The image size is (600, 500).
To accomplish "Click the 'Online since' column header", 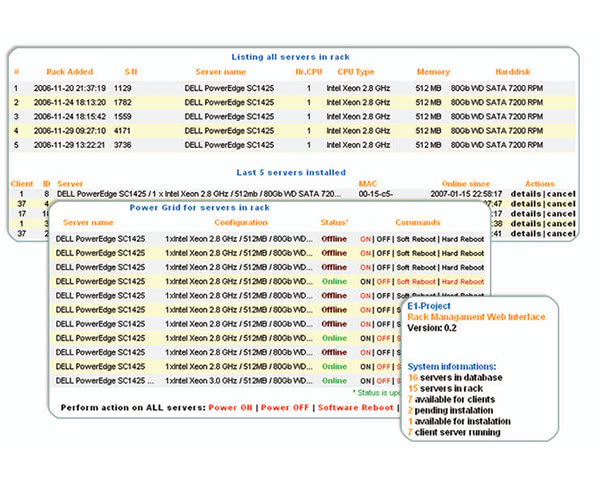I will pos(466,184).
